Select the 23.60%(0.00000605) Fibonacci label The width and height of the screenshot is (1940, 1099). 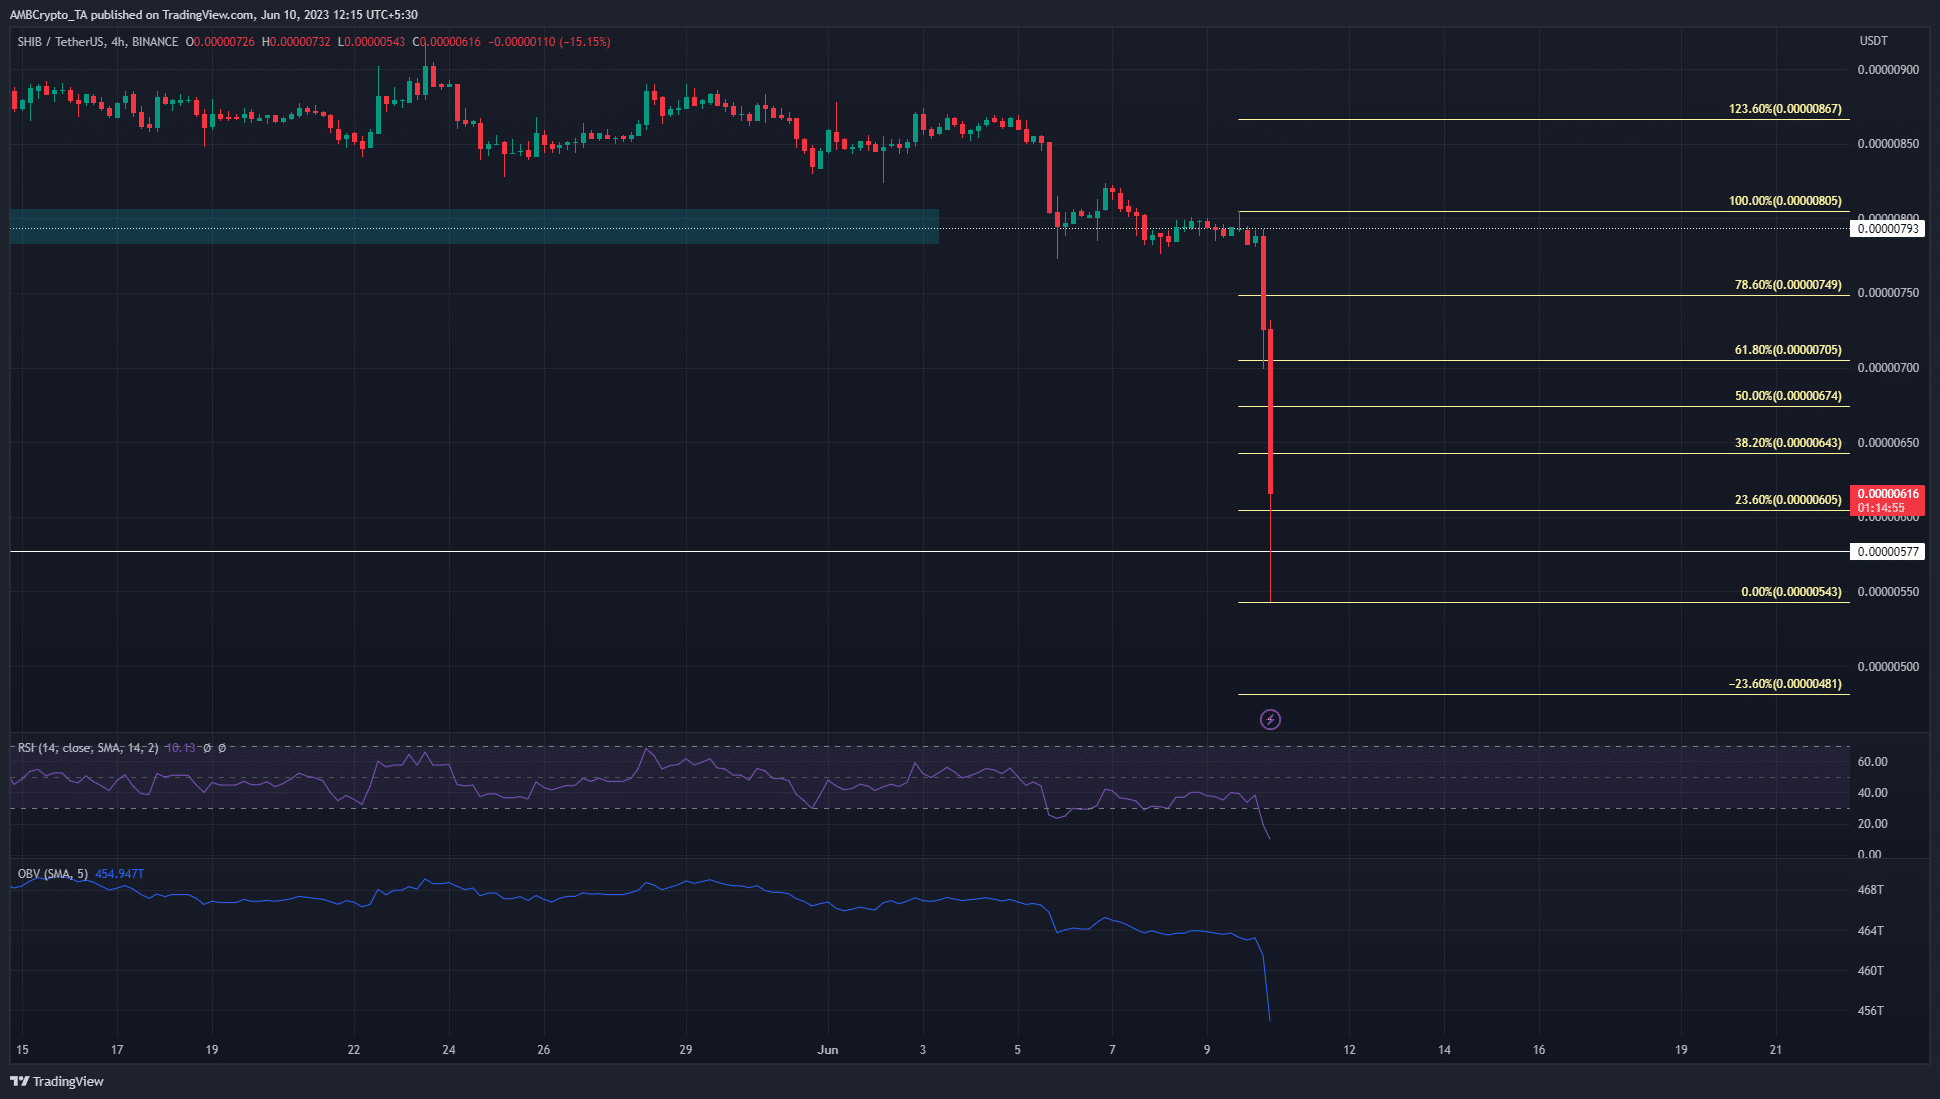point(1788,500)
